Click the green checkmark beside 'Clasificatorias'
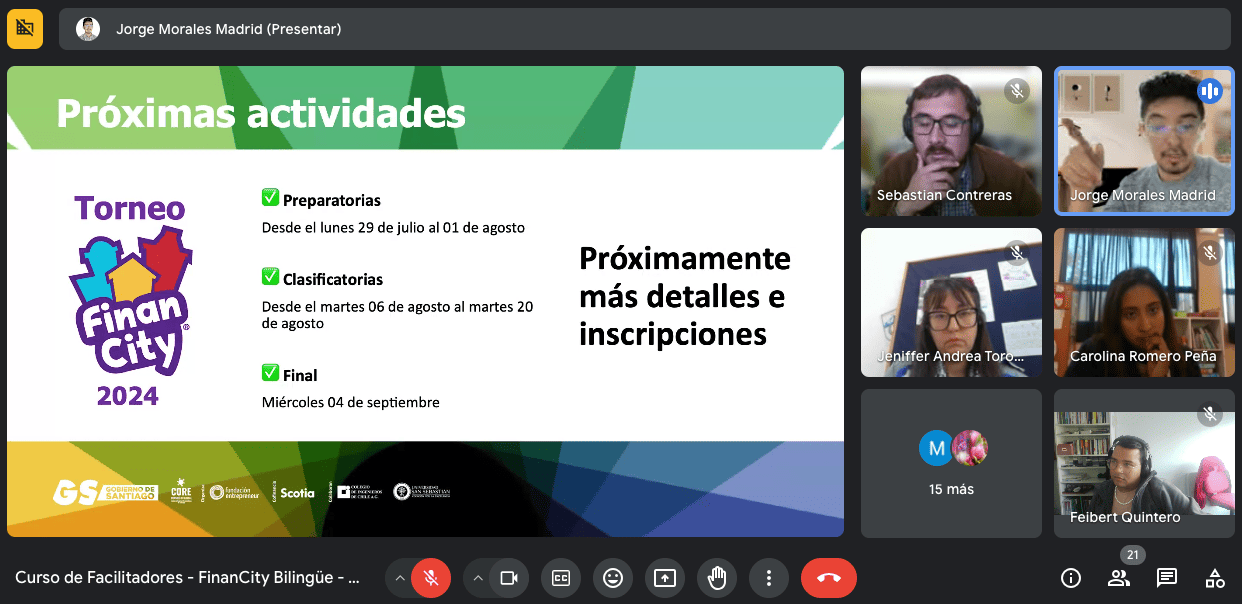The height and width of the screenshot is (604, 1242). pyautogui.click(x=270, y=276)
